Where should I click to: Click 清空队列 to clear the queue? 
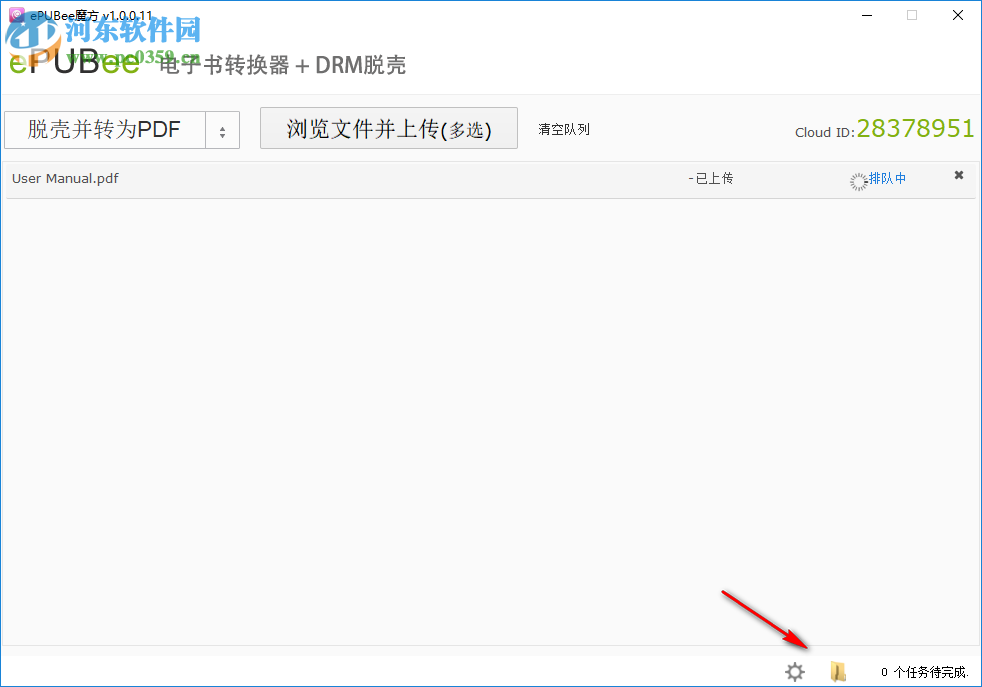click(563, 128)
